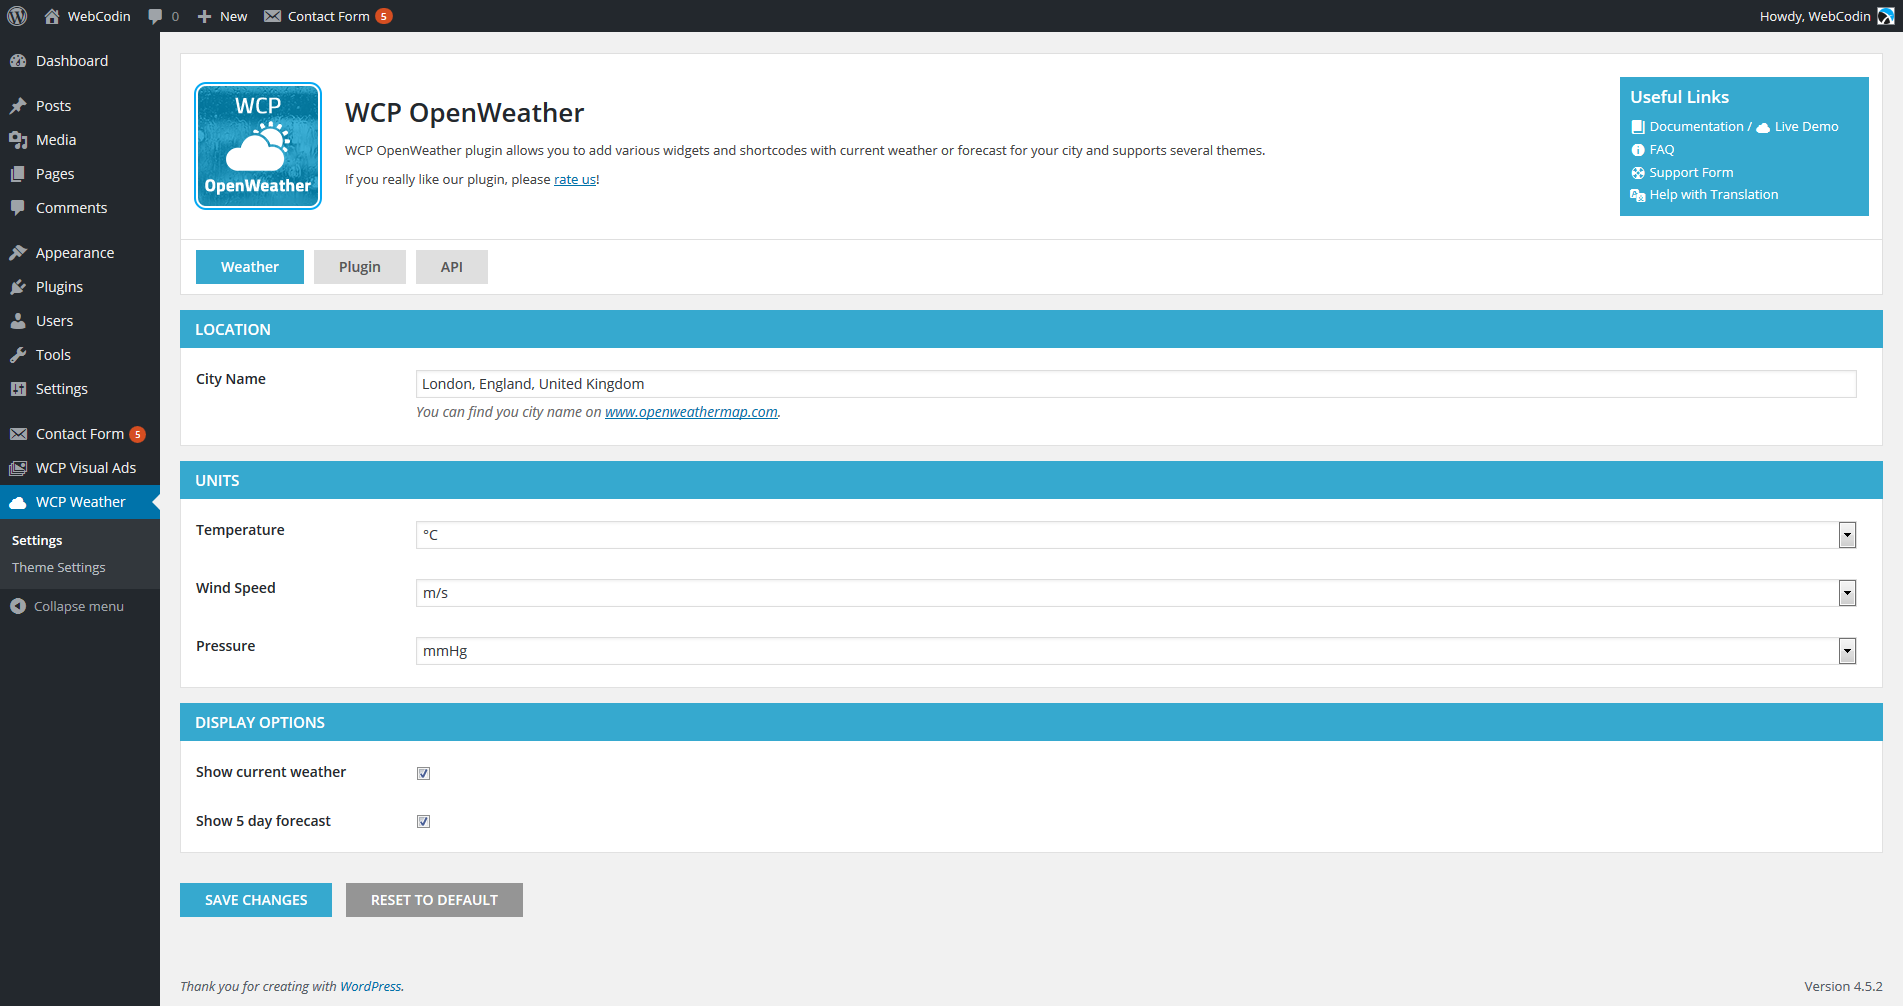Open the Appearance menu item
This screenshot has height=1006, width=1903.
(x=80, y=253)
